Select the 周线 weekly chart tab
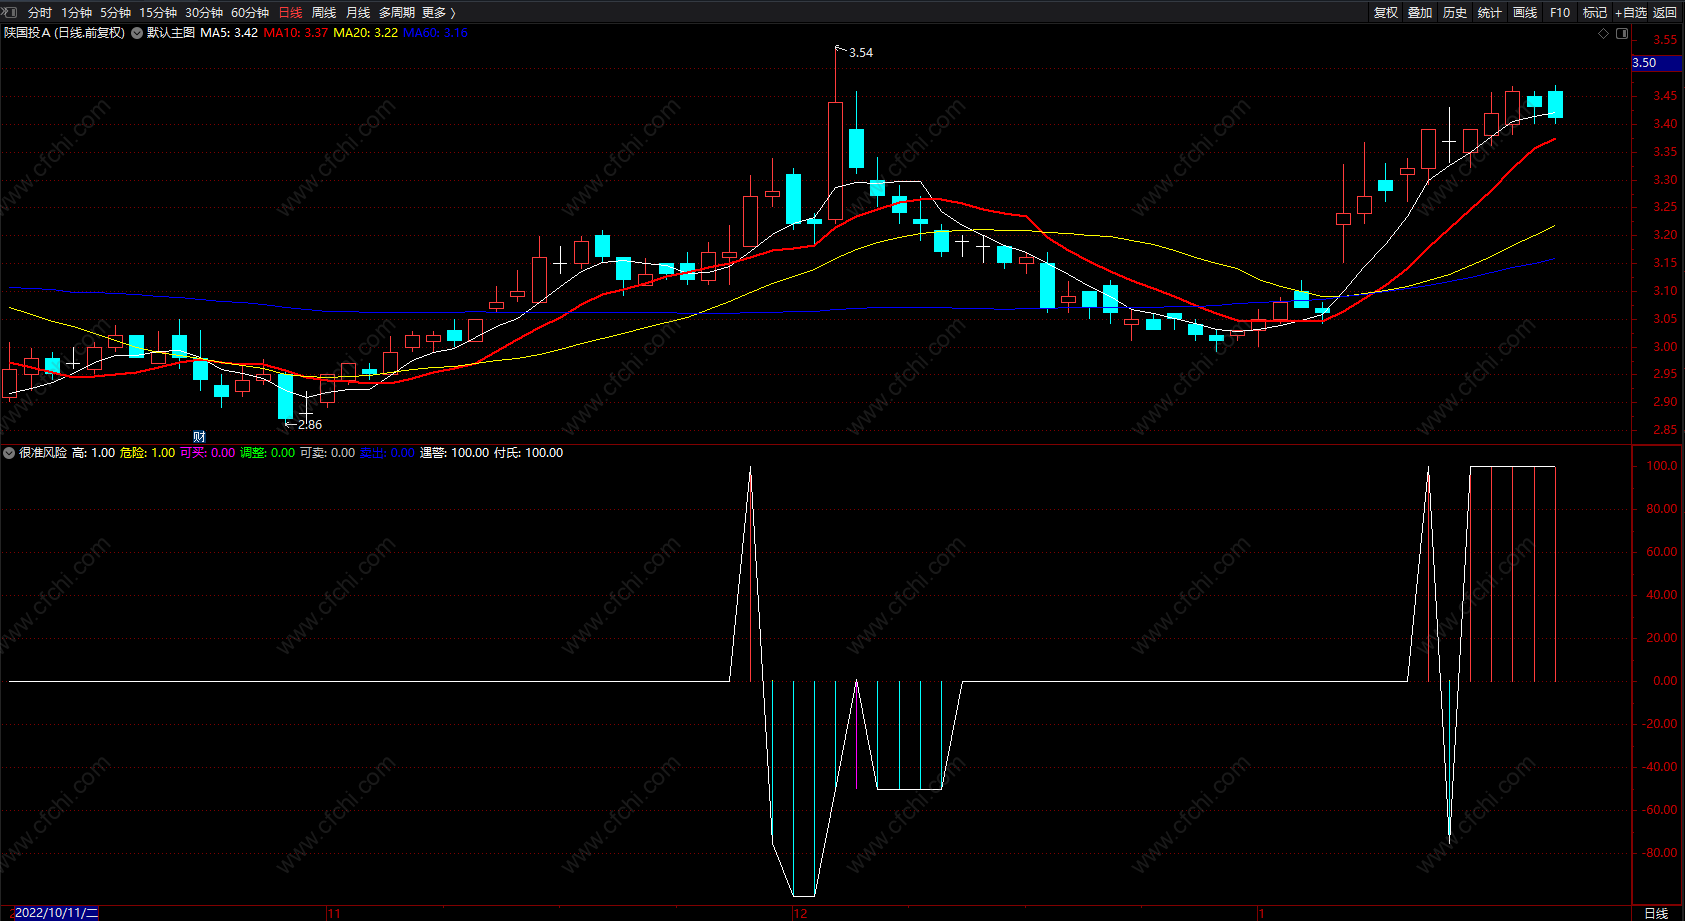This screenshot has height=921, width=1685. pyautogui.click(x=324, y=13)
